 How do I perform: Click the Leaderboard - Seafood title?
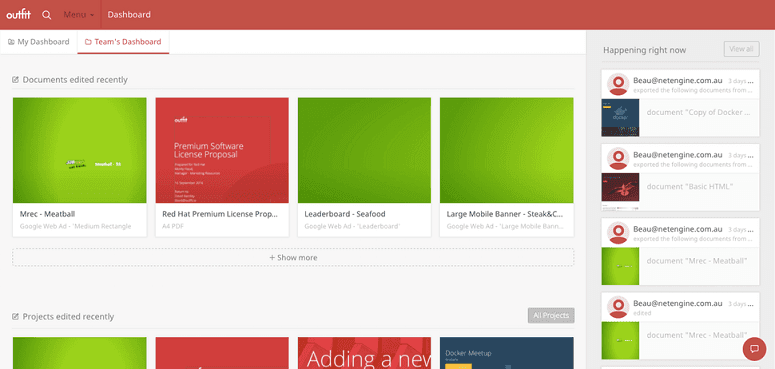pyautogui.click(x=344, y=214)
